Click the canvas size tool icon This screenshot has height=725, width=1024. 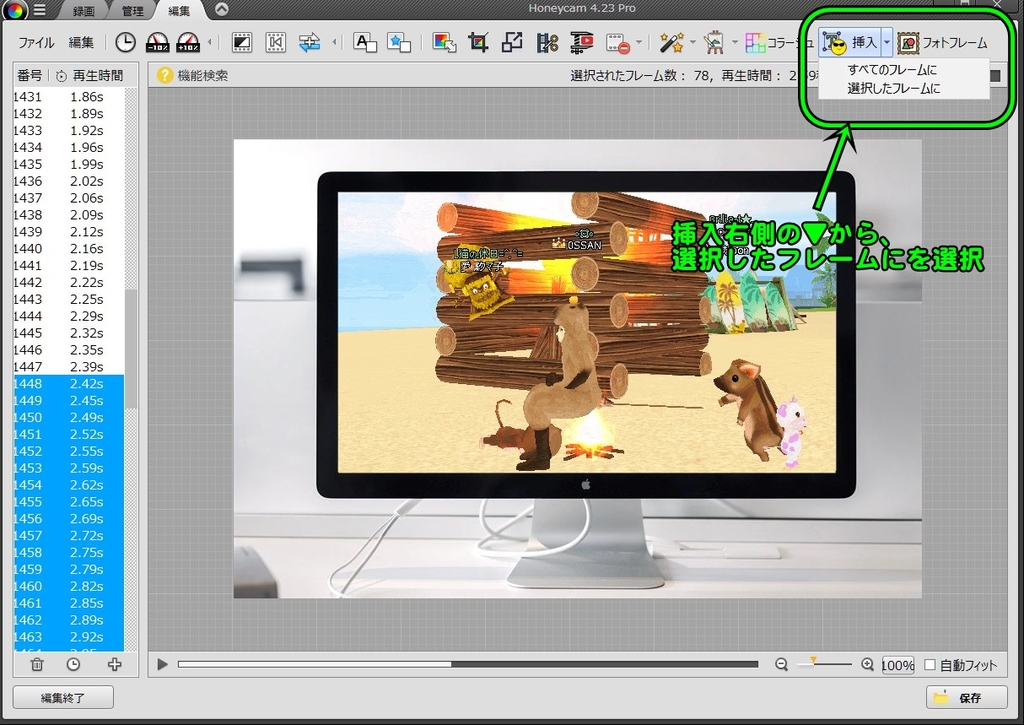coord(512,43)
